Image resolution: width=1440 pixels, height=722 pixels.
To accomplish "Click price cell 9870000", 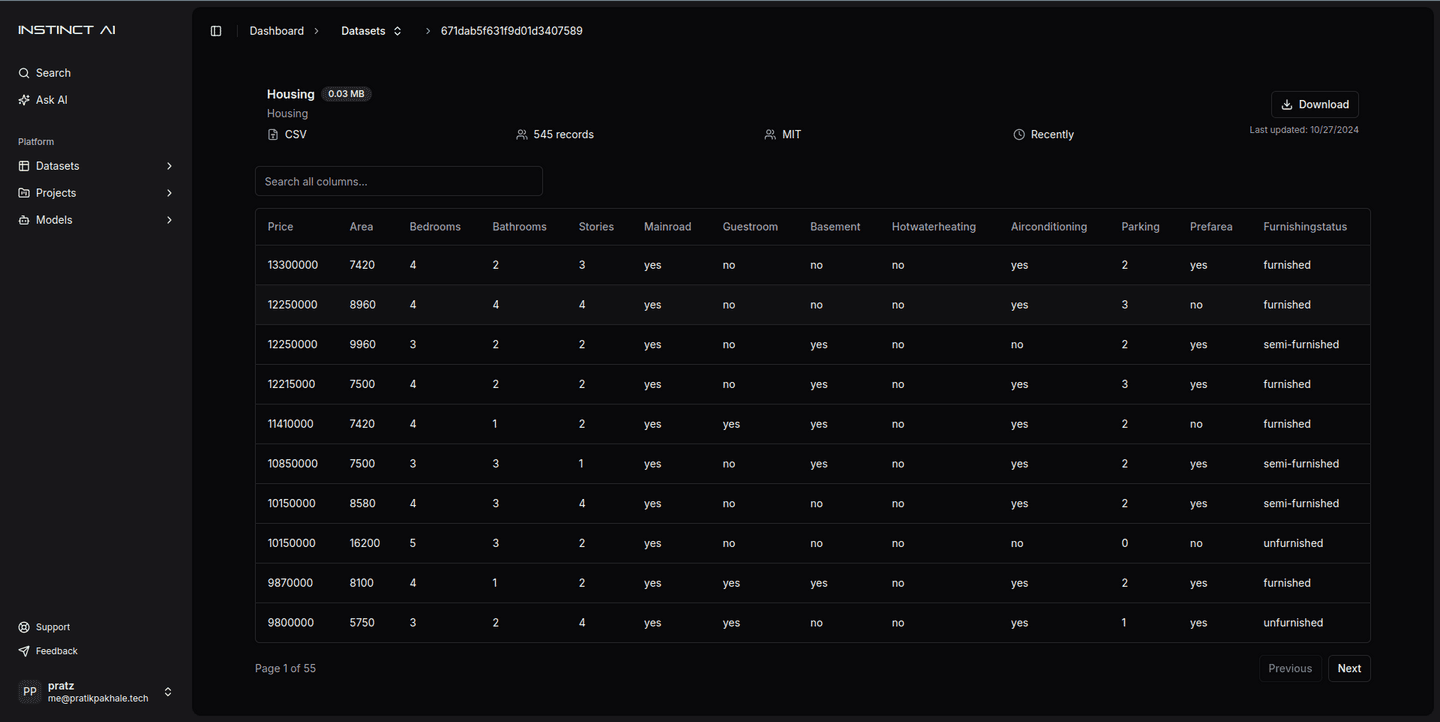I will [290, 583].
